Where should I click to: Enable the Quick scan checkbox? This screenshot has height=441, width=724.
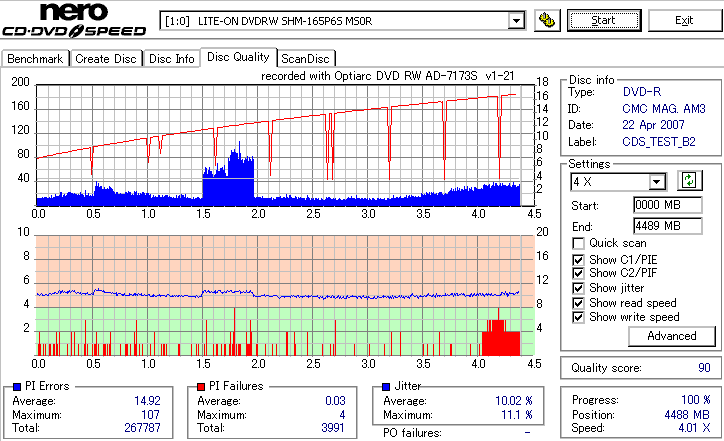tap(578, 243)
